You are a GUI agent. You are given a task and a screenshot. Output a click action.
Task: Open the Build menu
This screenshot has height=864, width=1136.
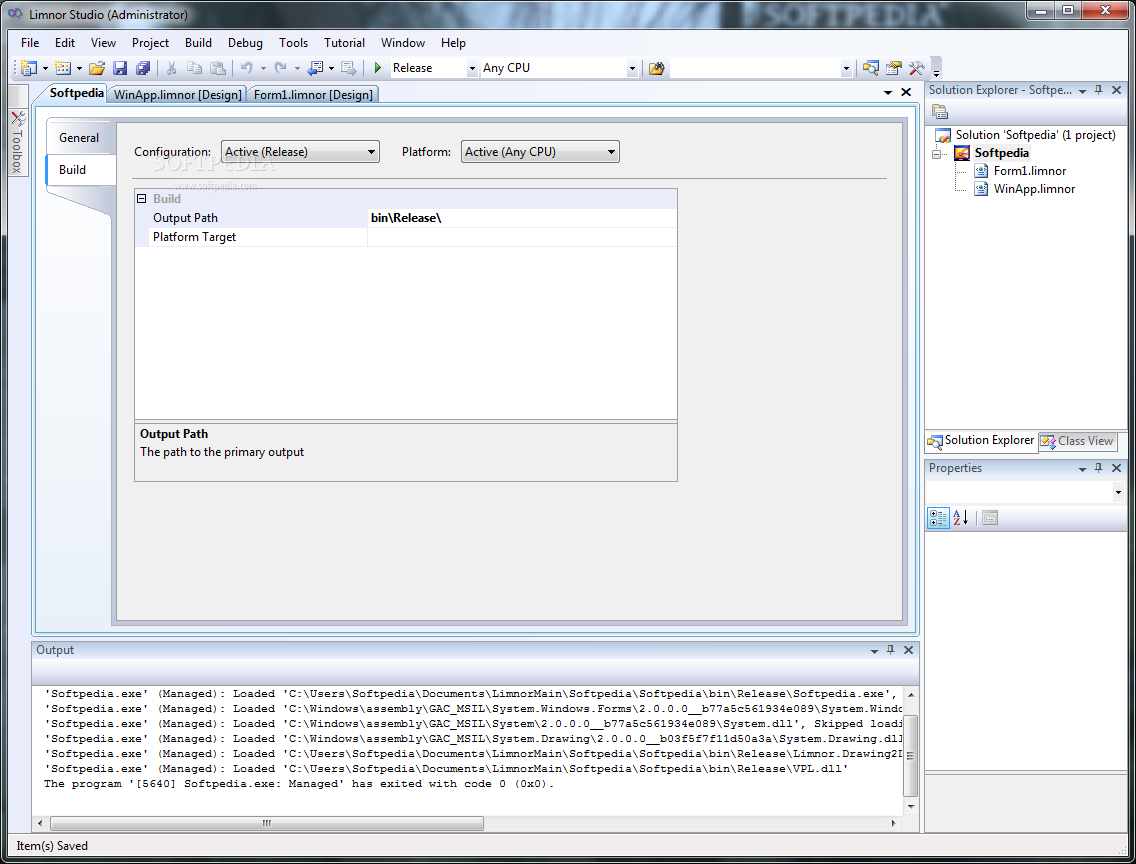[198, 43]
